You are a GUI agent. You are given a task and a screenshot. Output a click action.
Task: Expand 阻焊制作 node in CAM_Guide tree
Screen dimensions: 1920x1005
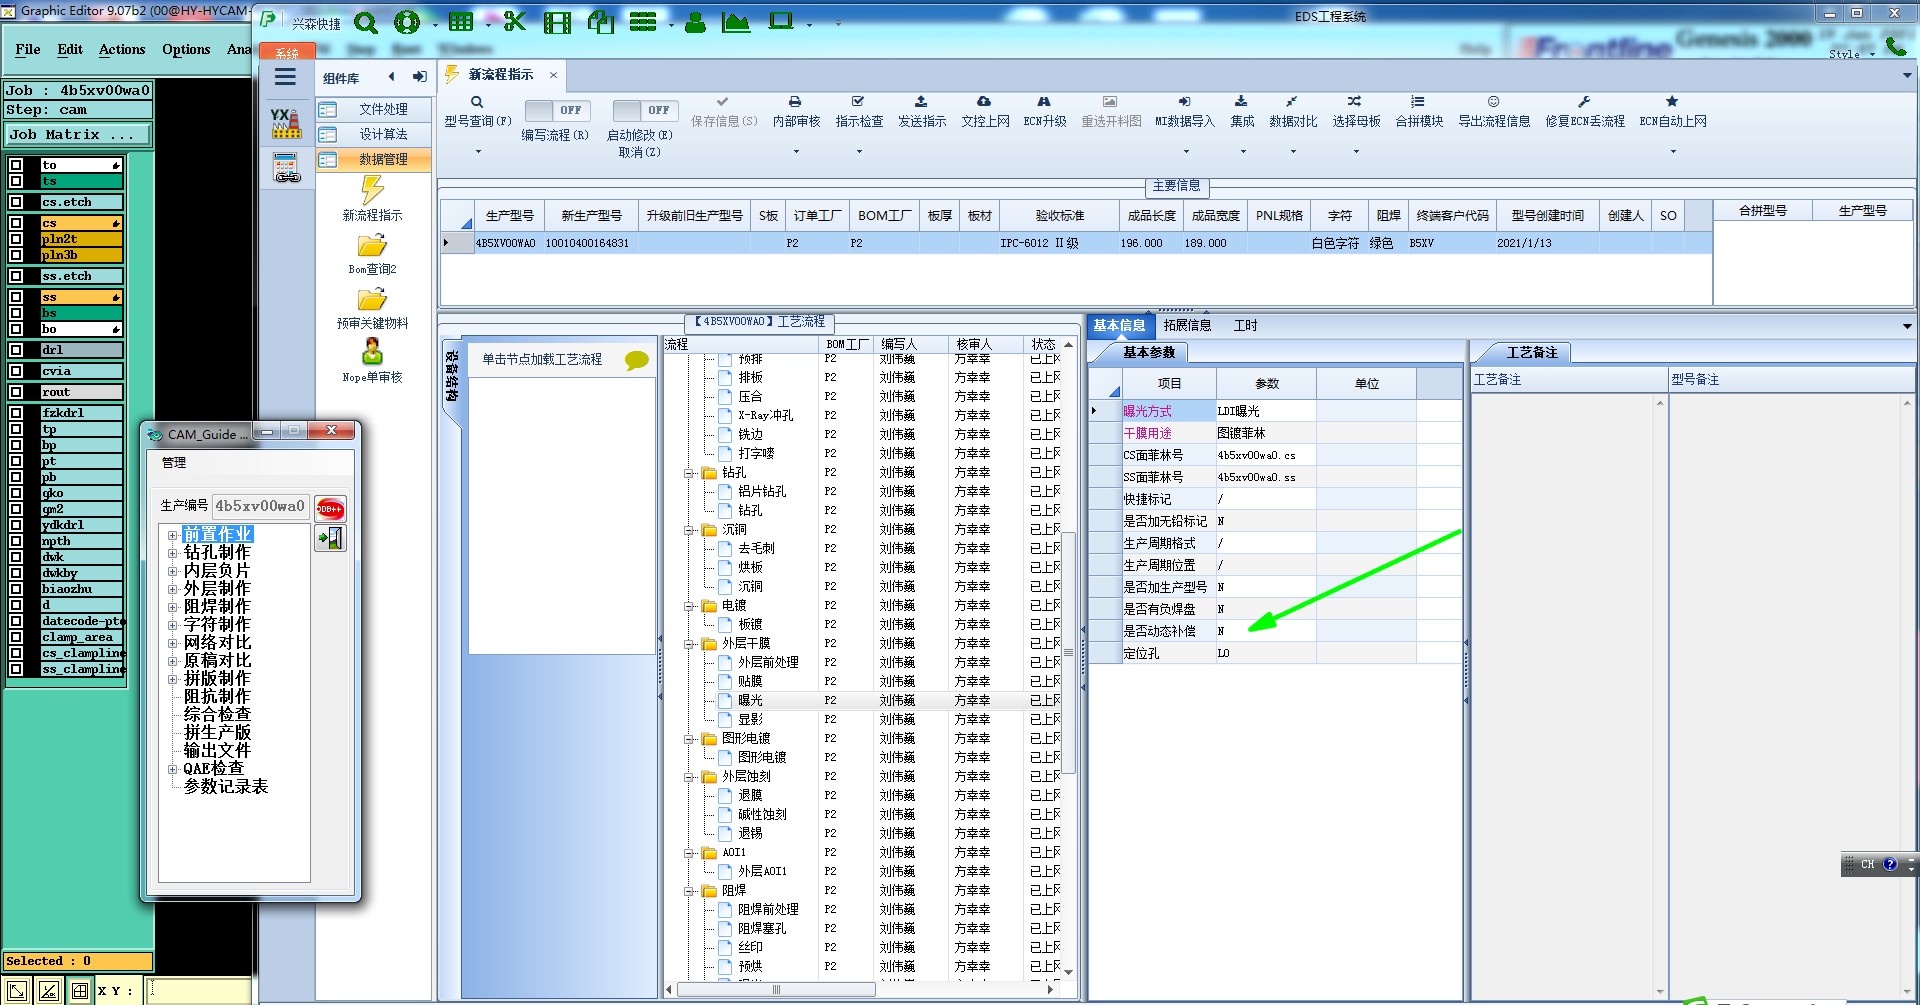[x=172, y=607]
